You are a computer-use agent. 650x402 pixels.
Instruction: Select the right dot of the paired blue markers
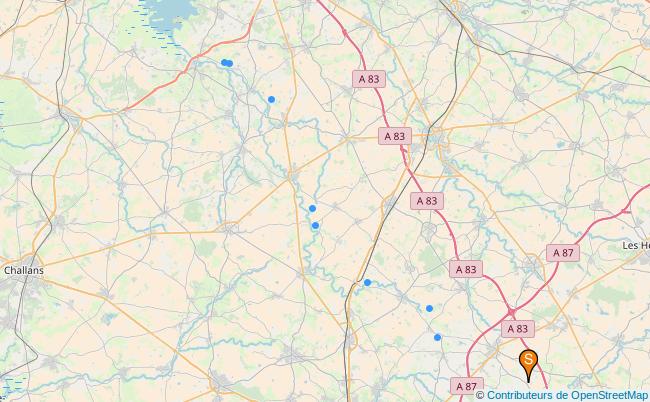click(x=230, y=63)
